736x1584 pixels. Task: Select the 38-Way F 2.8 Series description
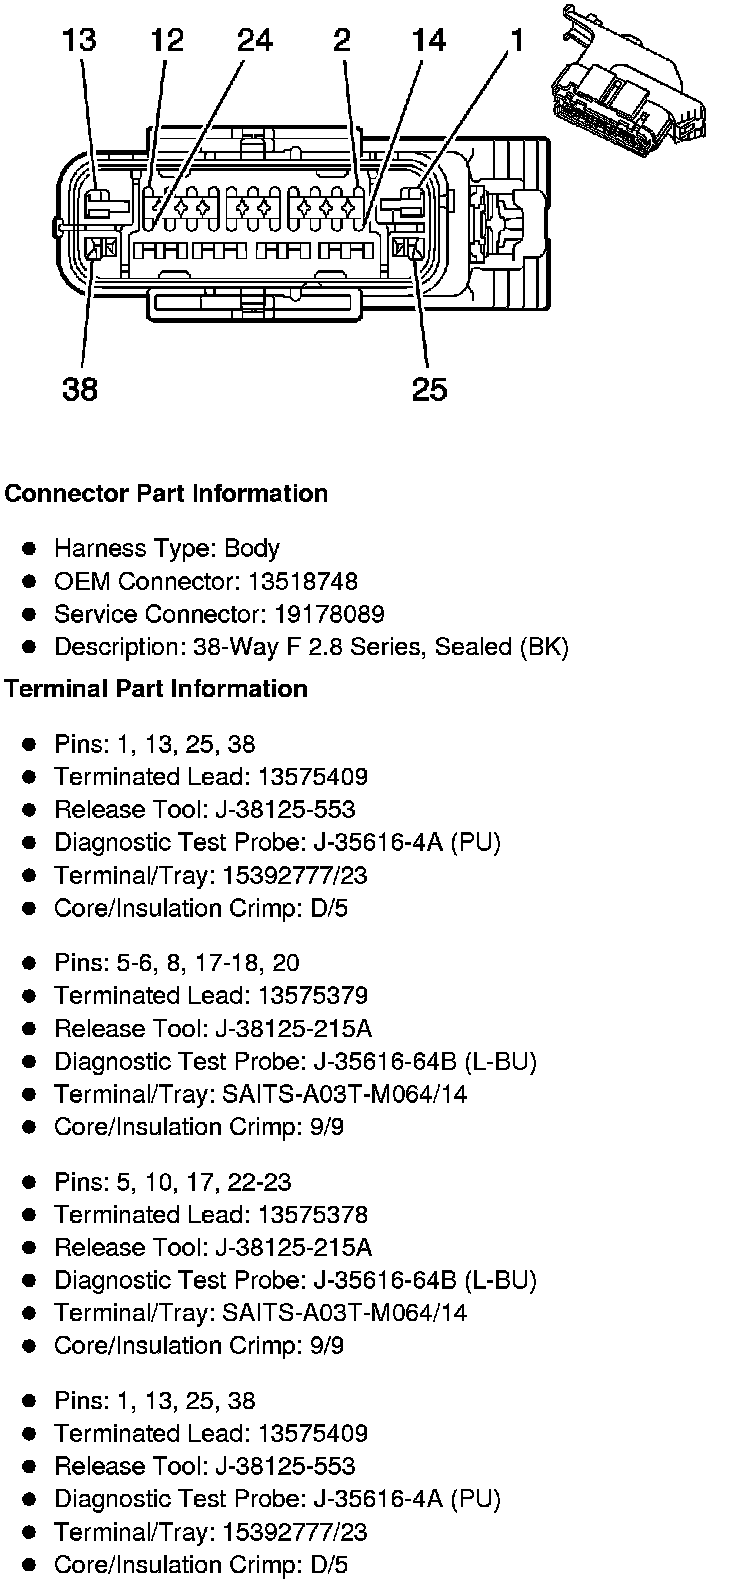(310, 647)
